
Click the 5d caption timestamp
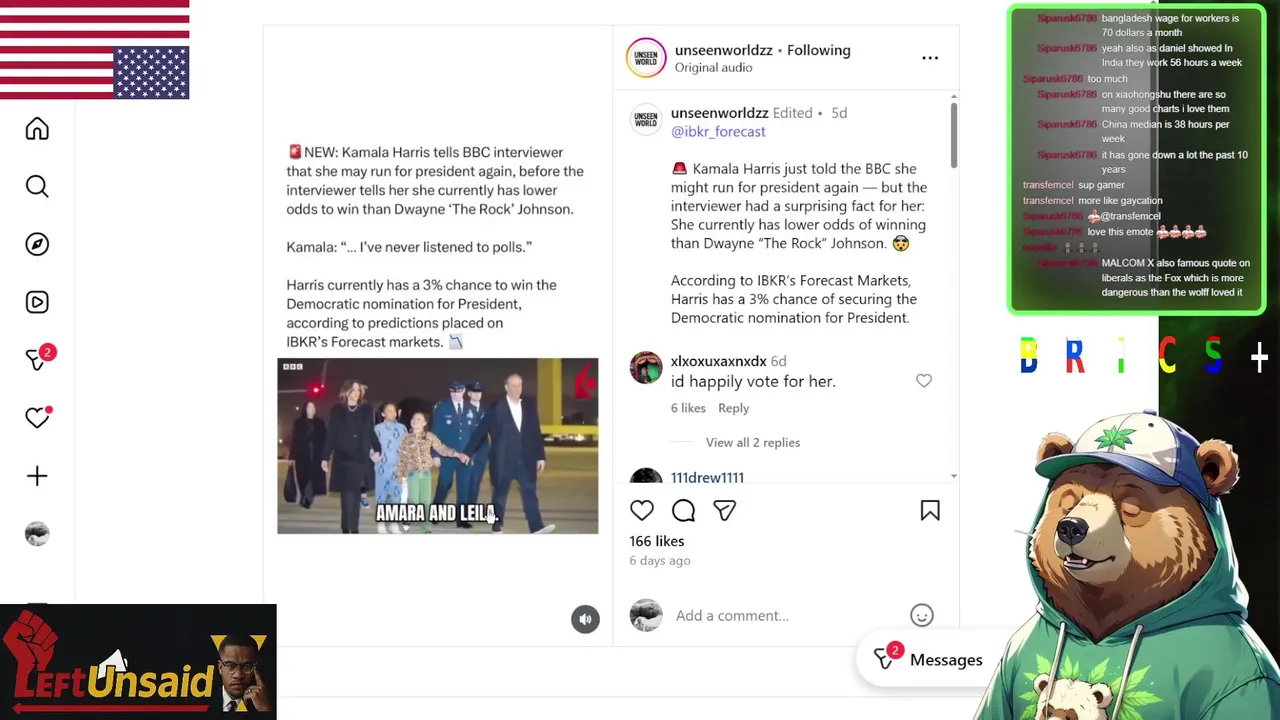tap(839, 113)
